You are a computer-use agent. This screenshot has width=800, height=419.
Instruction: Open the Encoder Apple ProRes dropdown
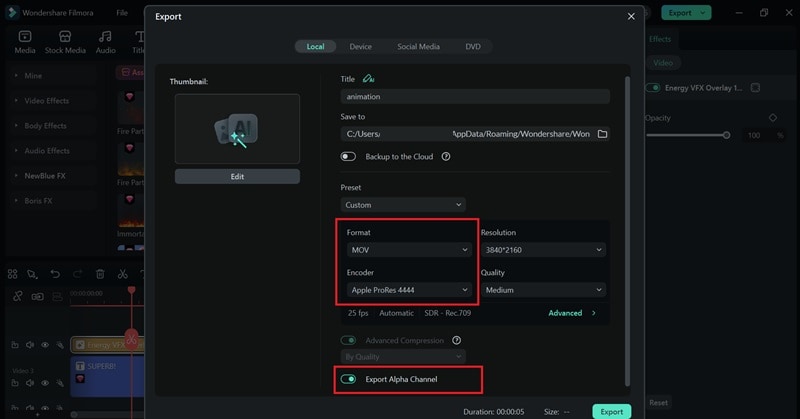pos(409,289)
